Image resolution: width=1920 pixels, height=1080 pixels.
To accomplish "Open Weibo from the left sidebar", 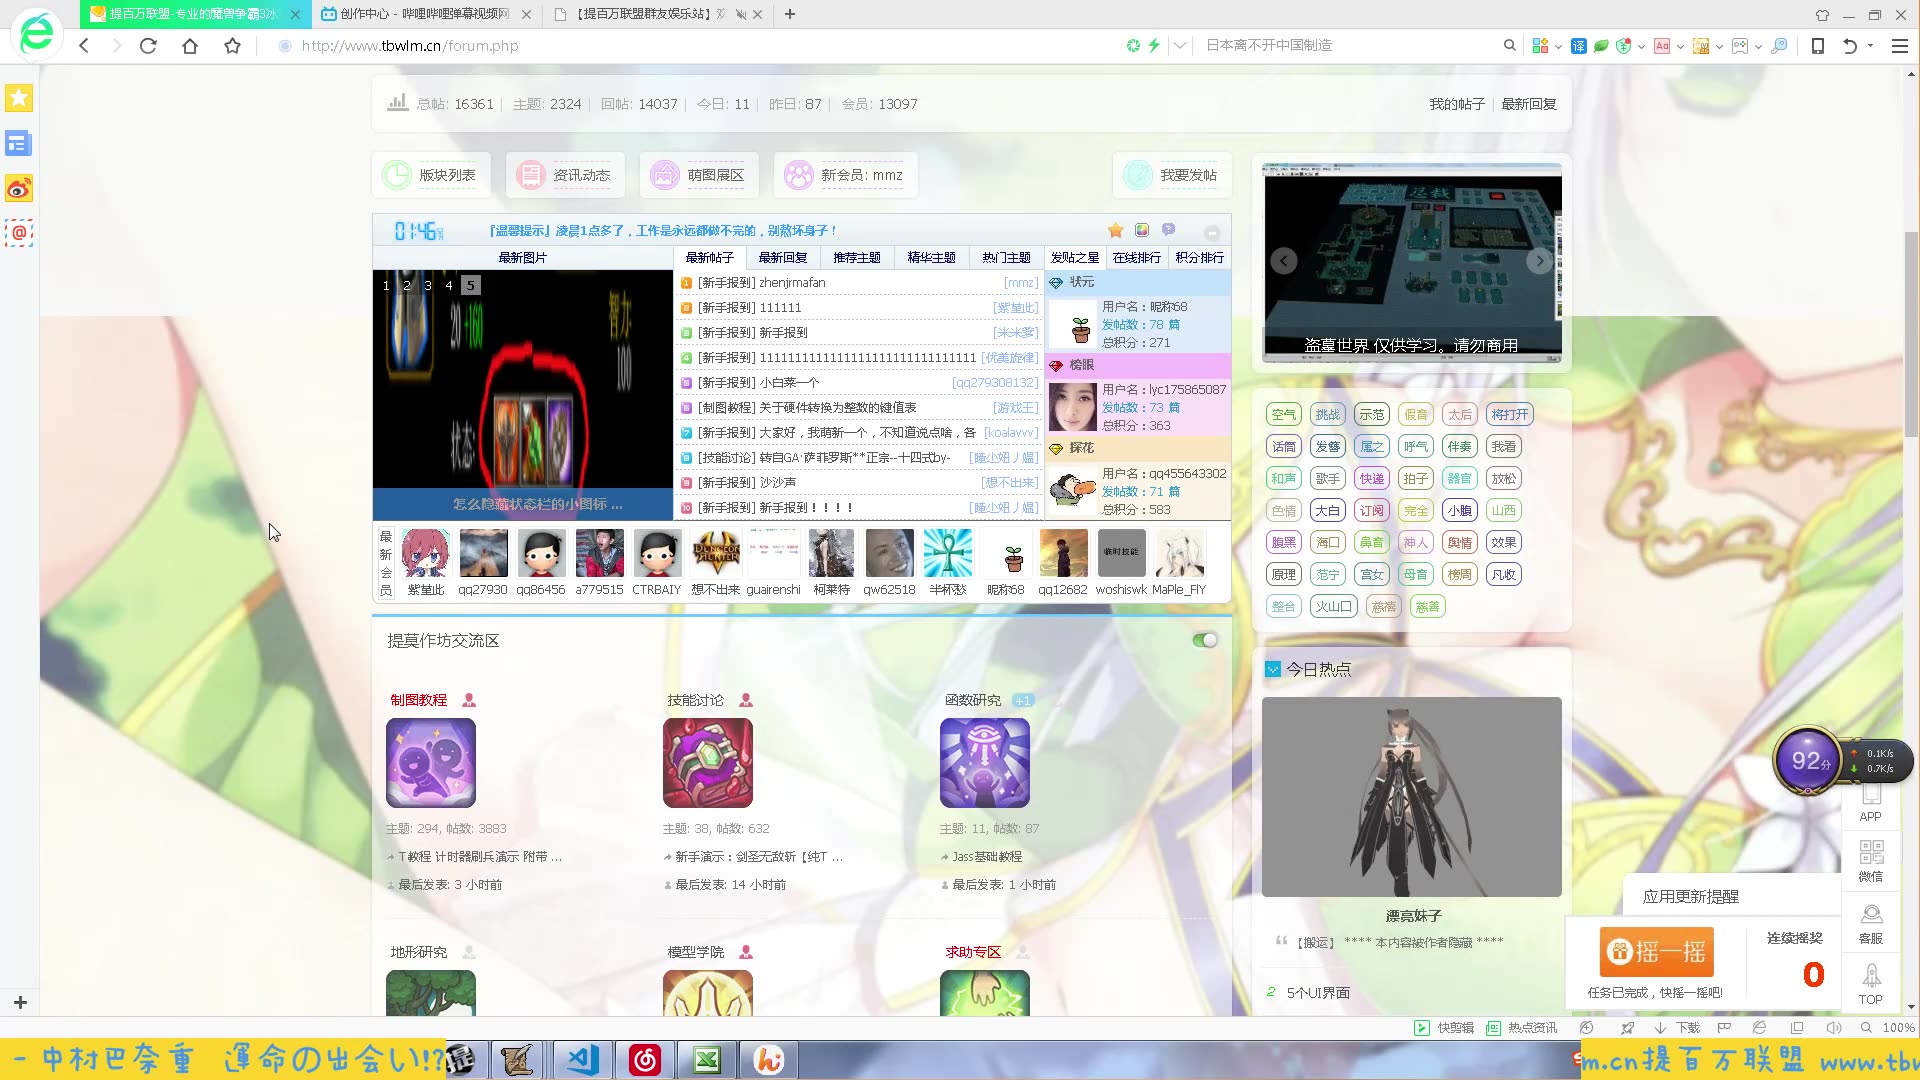I will (19, 189).
